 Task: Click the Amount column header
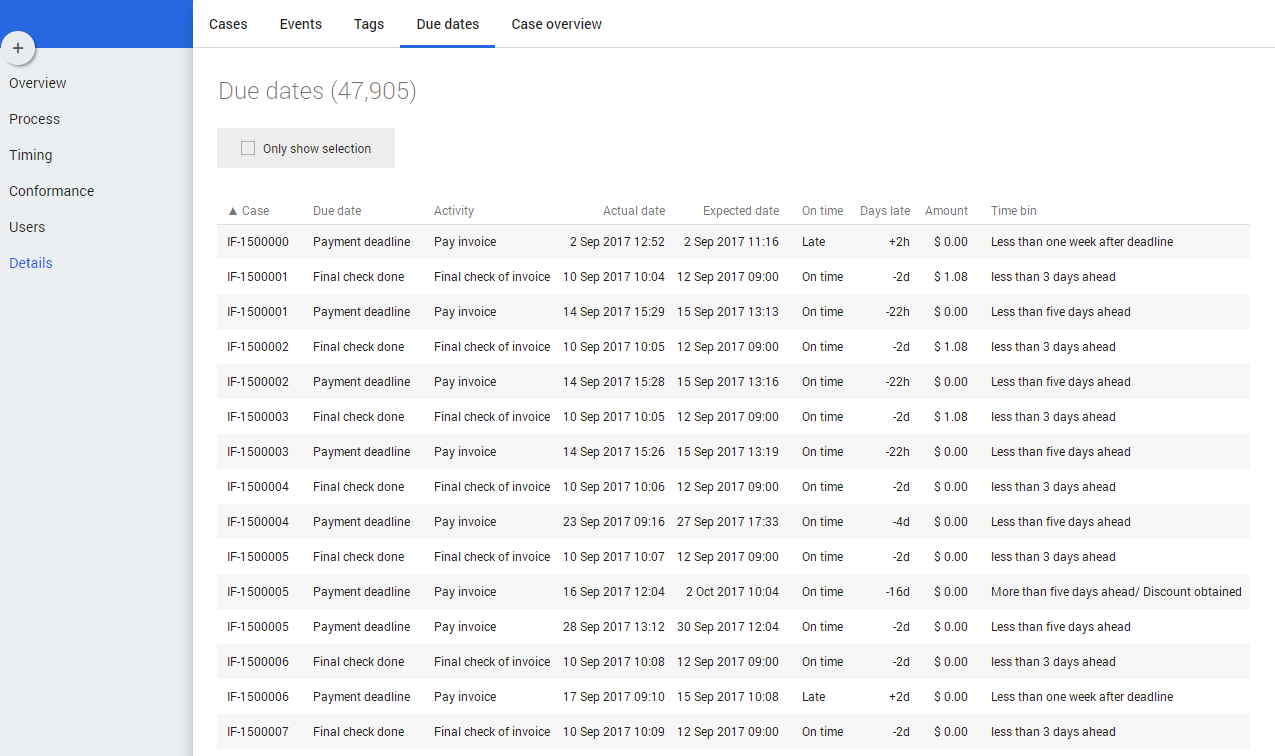pos(946,211)
